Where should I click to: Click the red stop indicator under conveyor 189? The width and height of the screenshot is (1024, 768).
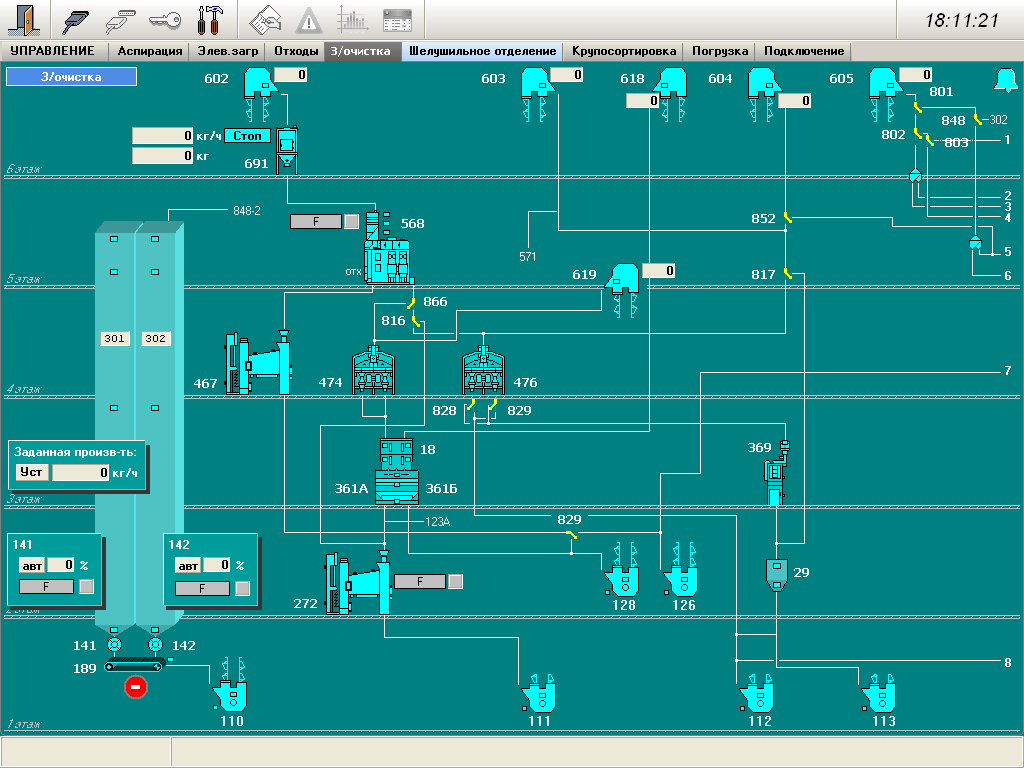[x=136, y=687]
